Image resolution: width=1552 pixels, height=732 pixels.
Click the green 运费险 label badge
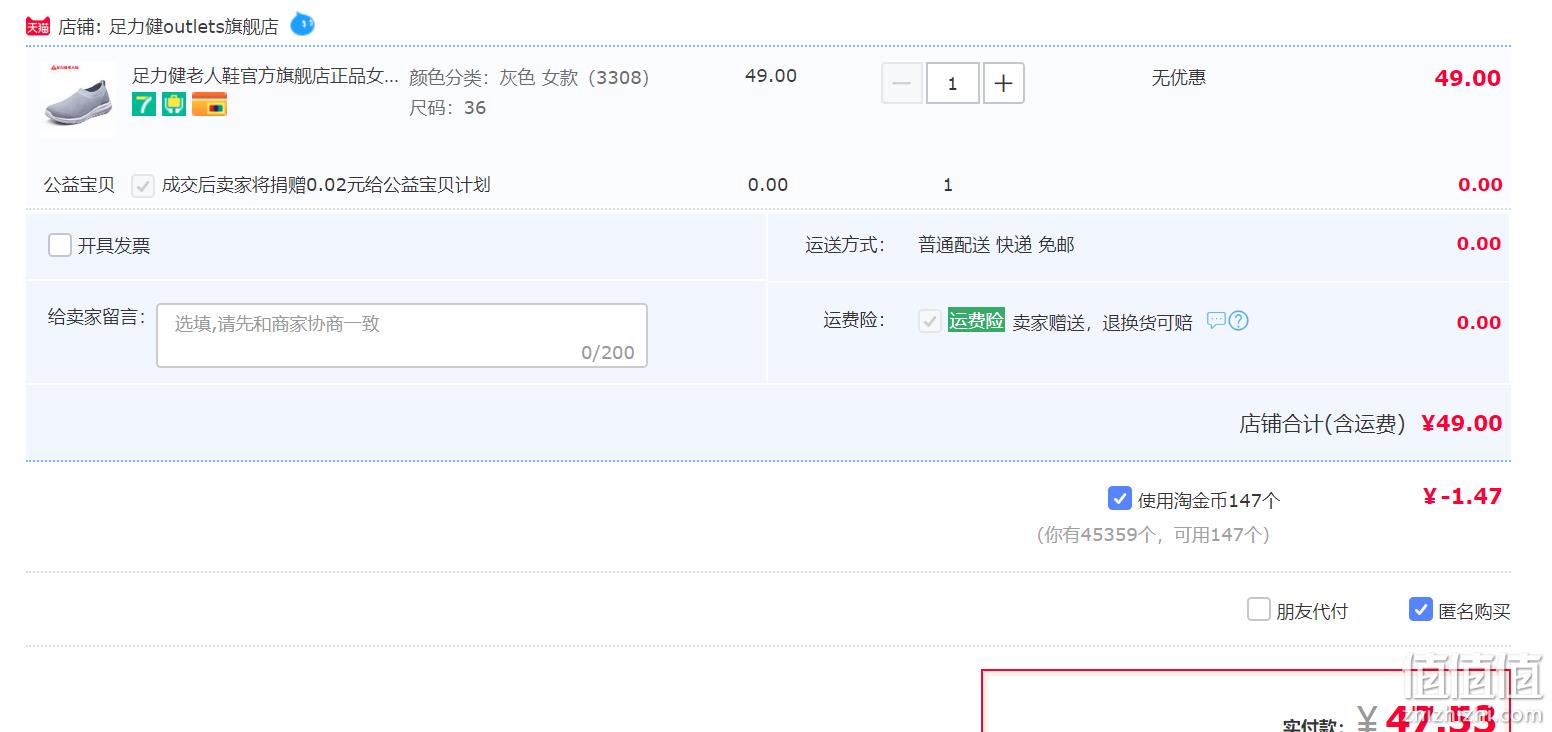tap(976, 320)
